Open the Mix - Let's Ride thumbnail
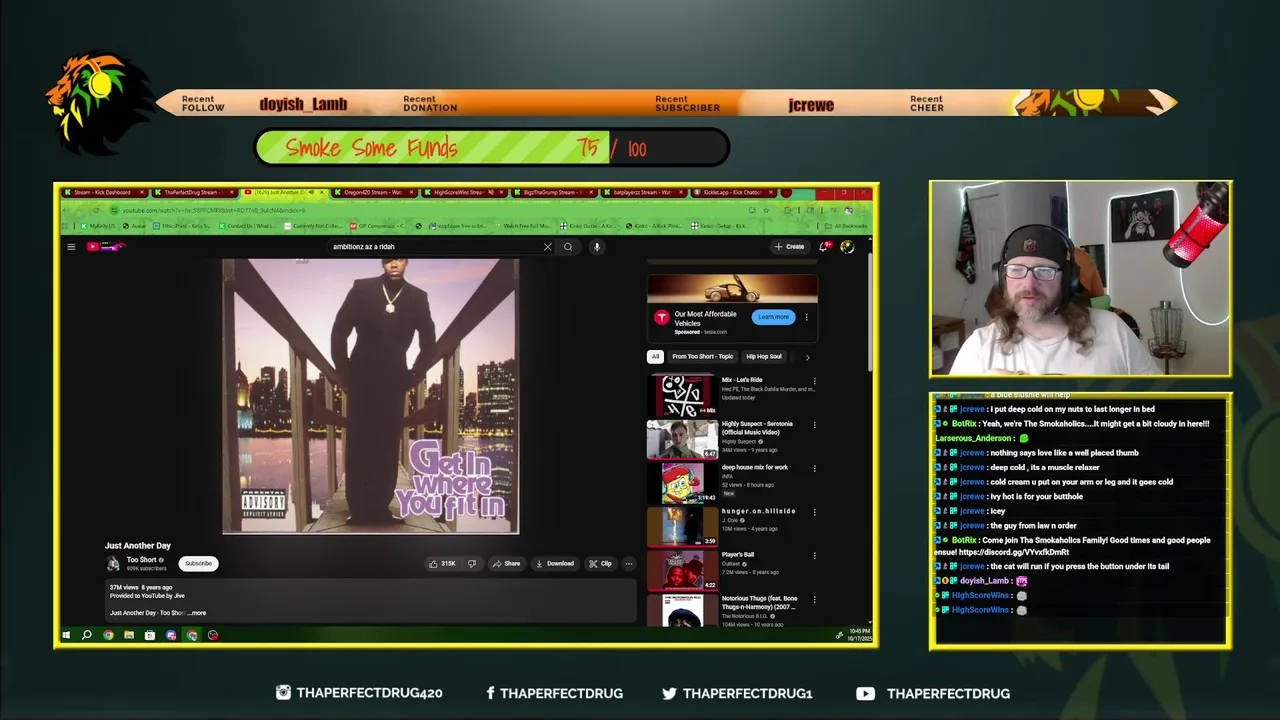This screenshot has width=1280, height=720. point(682,395)
